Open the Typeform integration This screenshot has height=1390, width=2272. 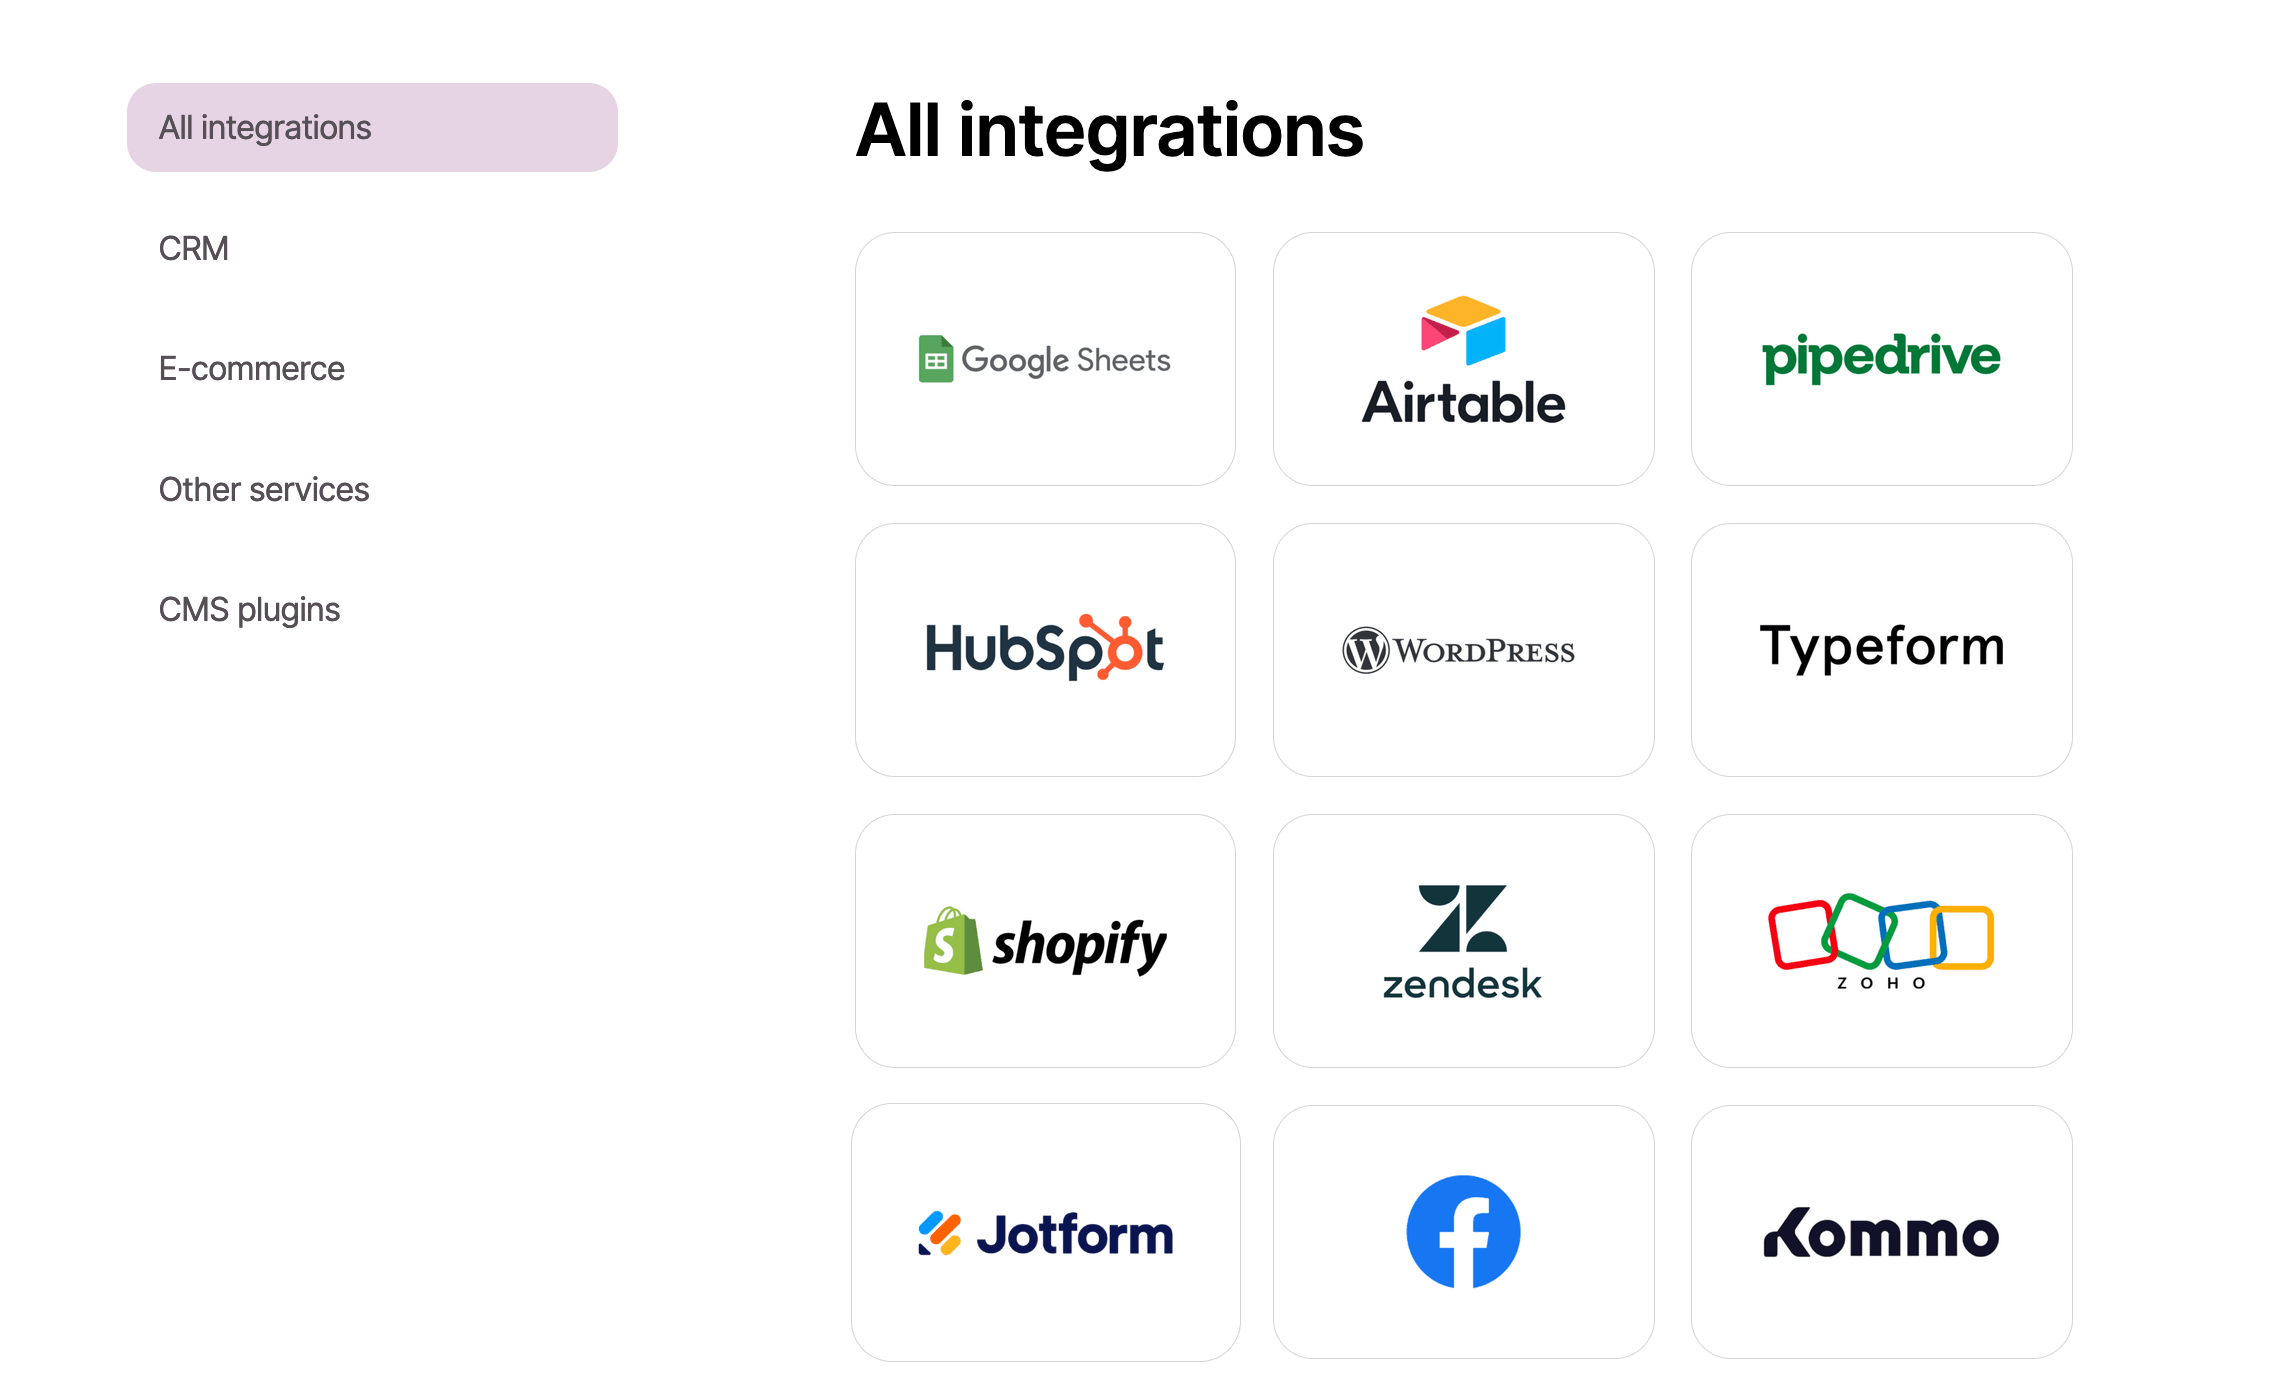(x=1879, y=650)
